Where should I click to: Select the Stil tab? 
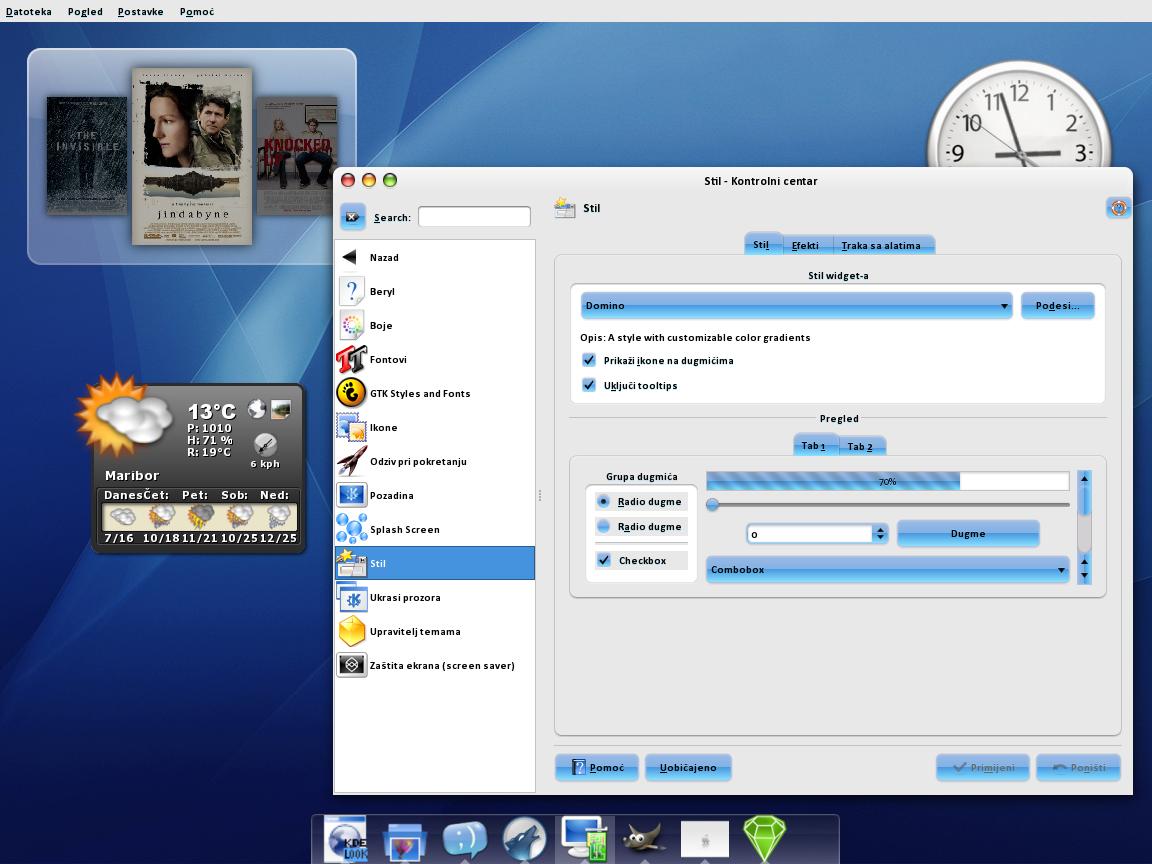coord(761,245)
